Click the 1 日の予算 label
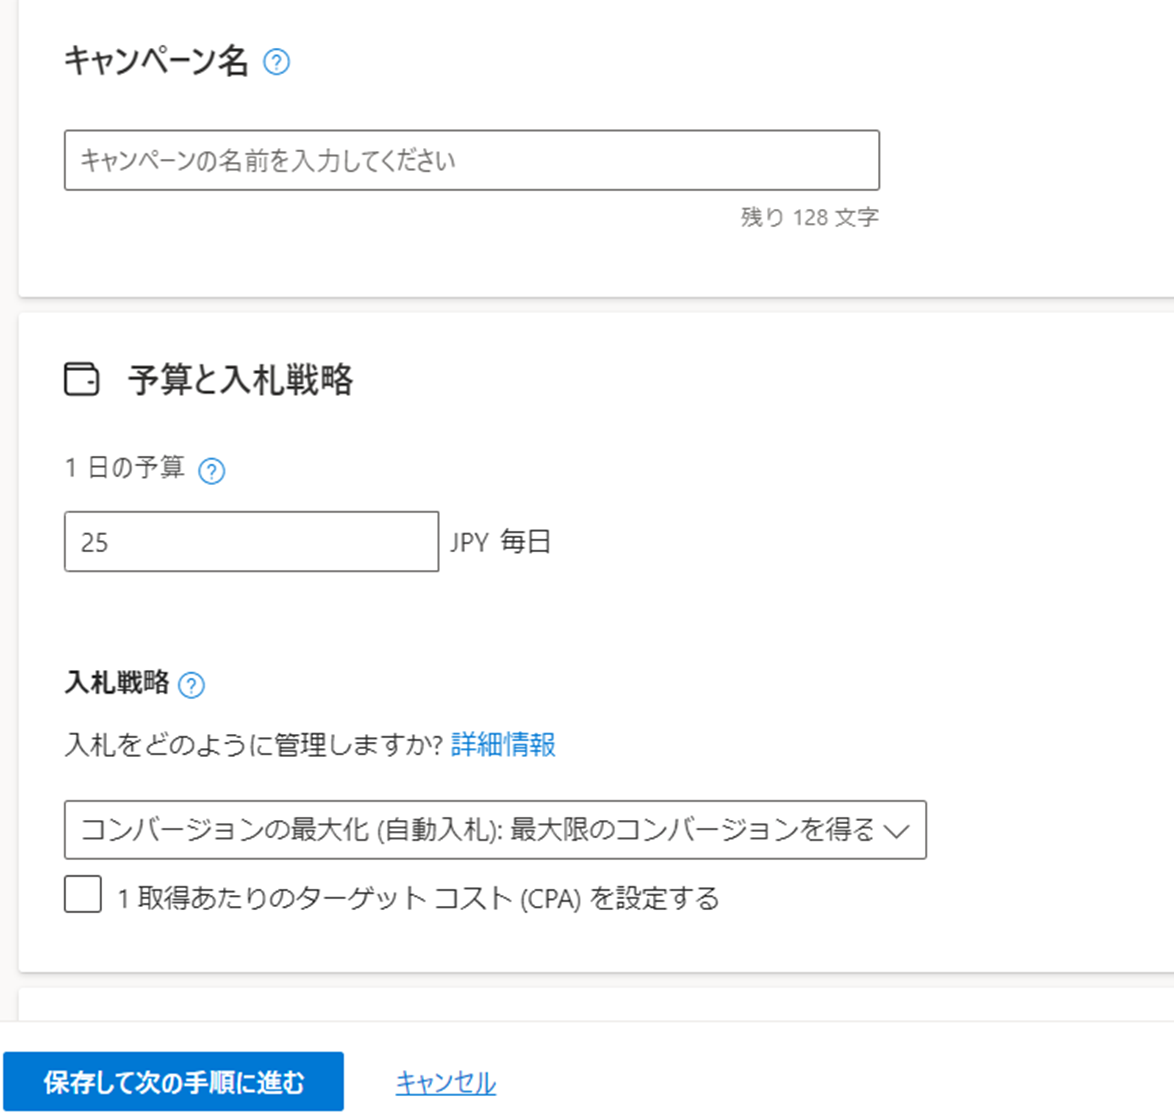 click(124, 468)
